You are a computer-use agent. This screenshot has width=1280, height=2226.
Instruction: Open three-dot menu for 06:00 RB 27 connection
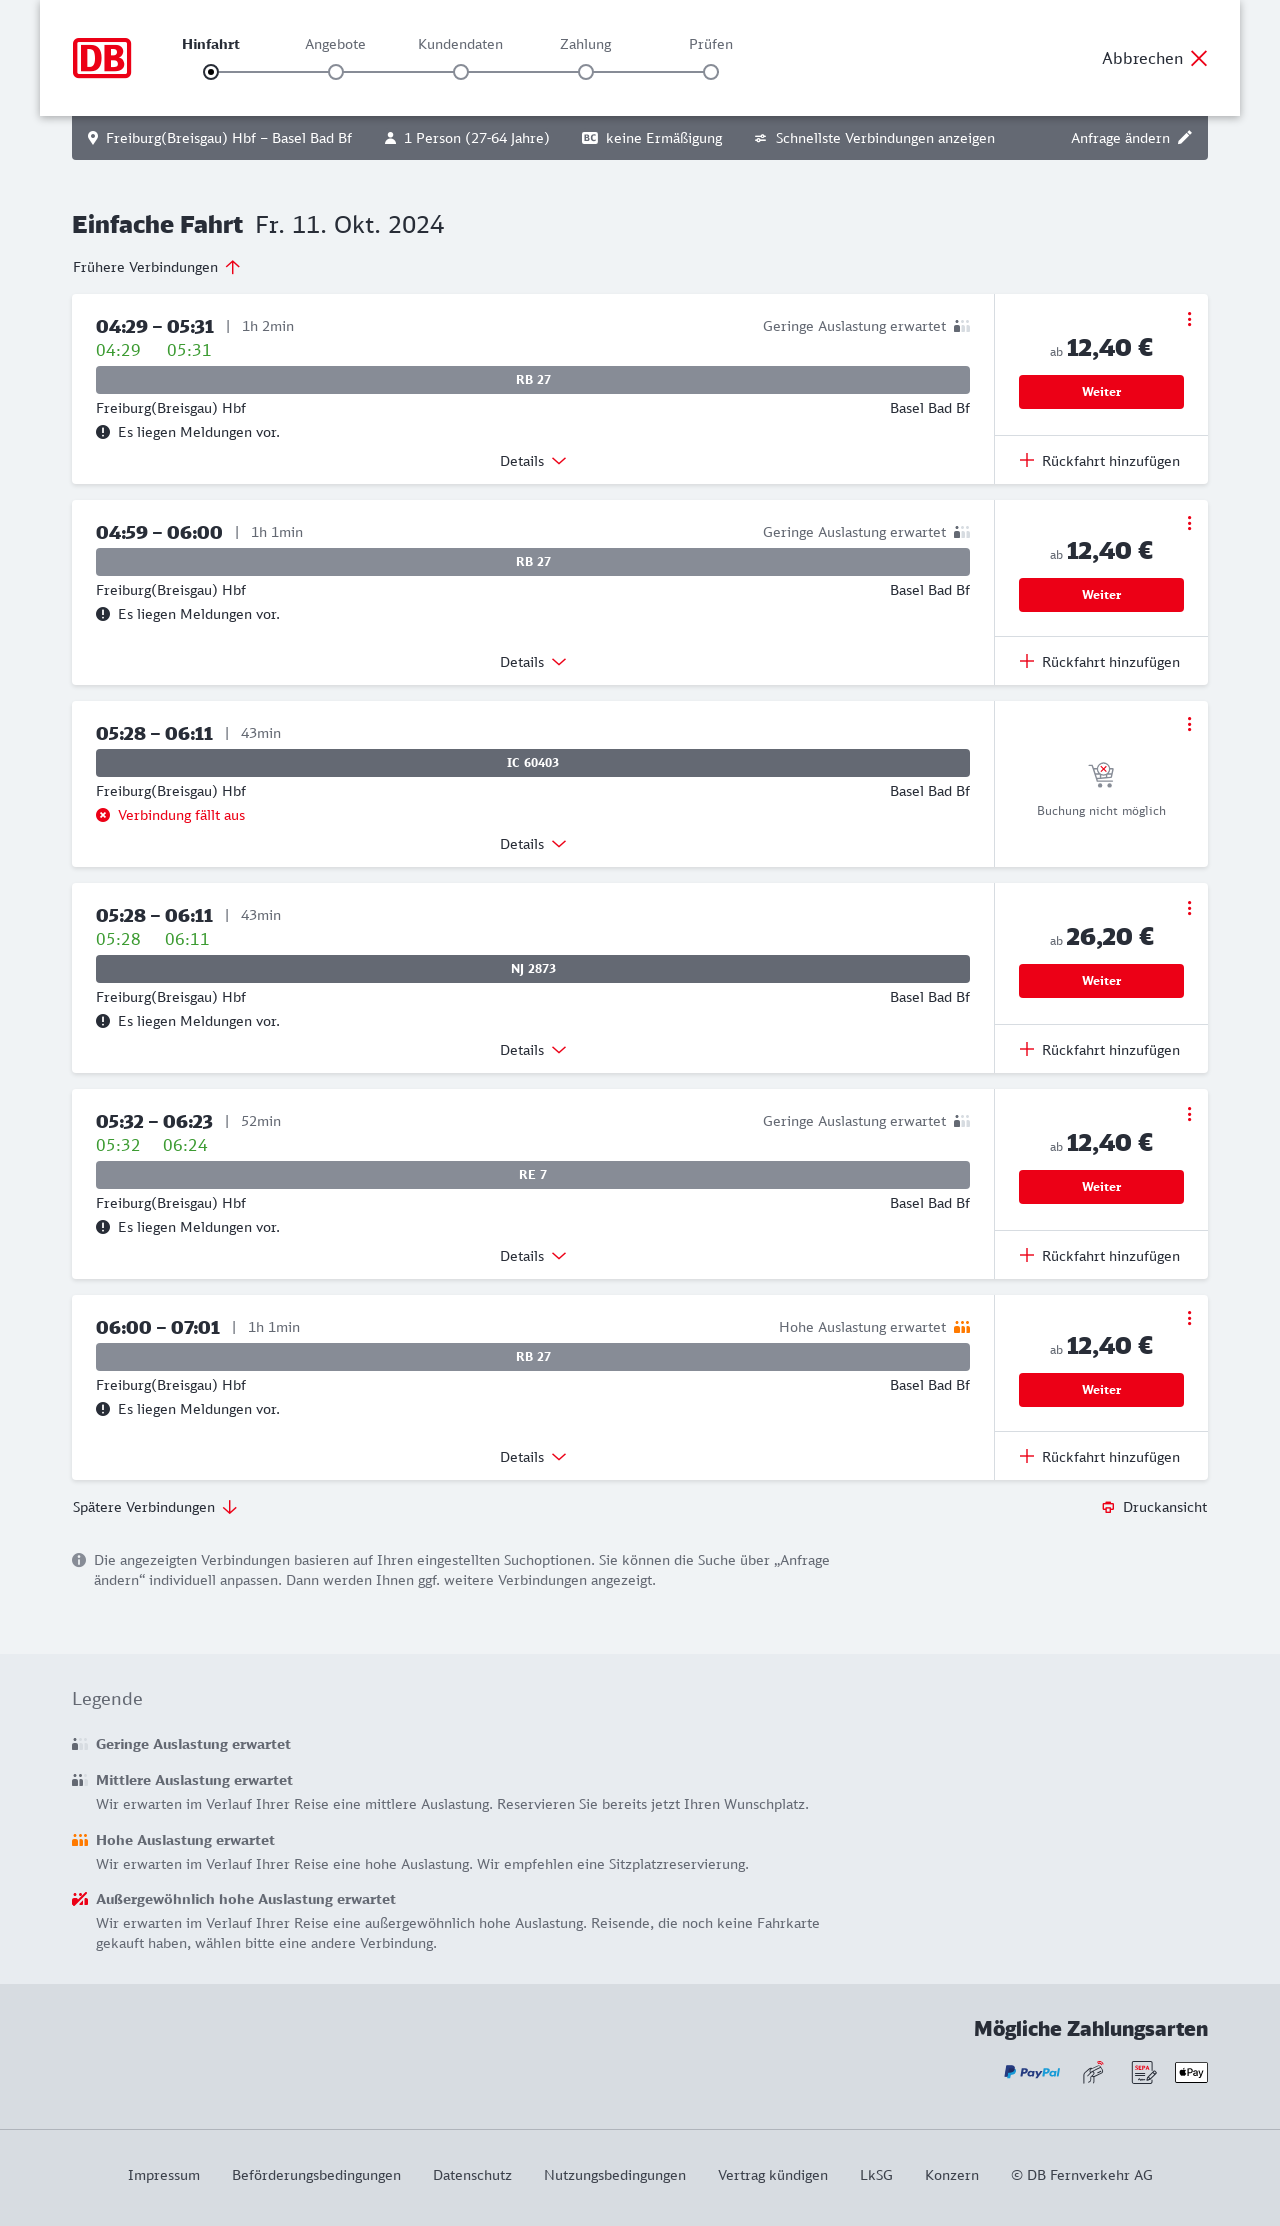coord(1189,1318)
